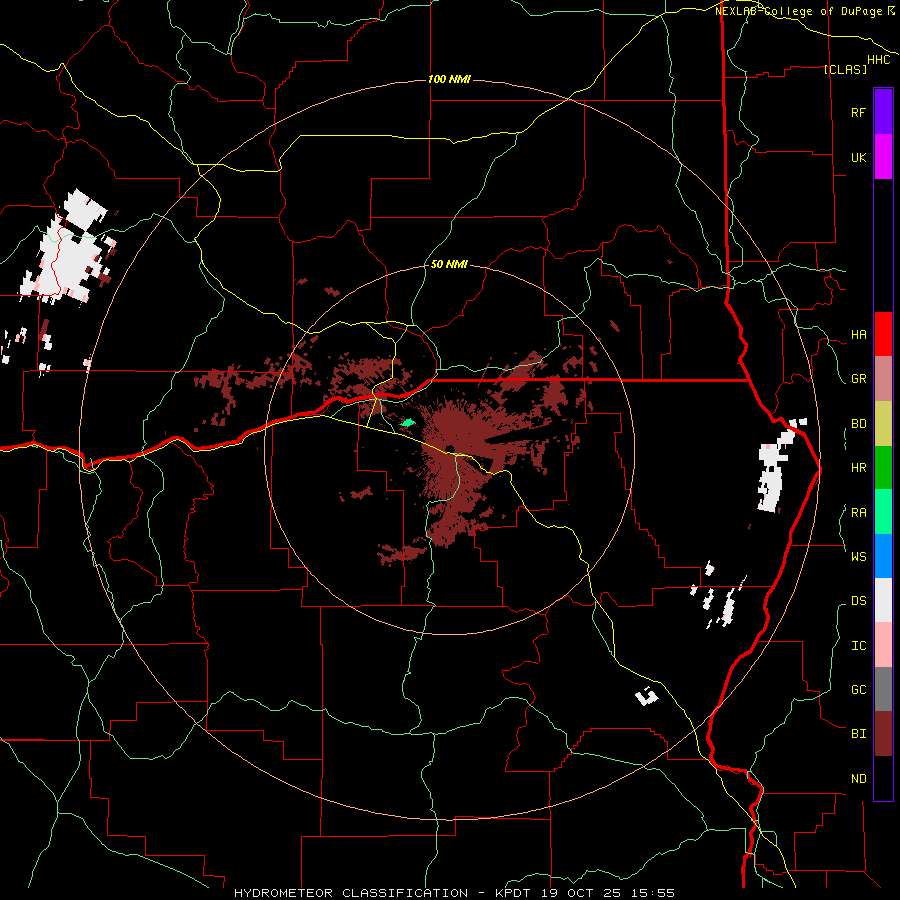Viewport: 900px width, 900px height.
Task: Click the DS white legend swatch
Action: [883, 600]
